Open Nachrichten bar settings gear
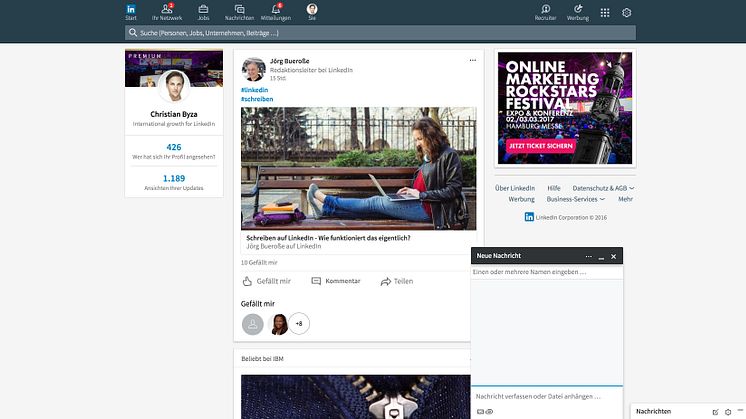 pyautogui.click(x=728, y=412)
